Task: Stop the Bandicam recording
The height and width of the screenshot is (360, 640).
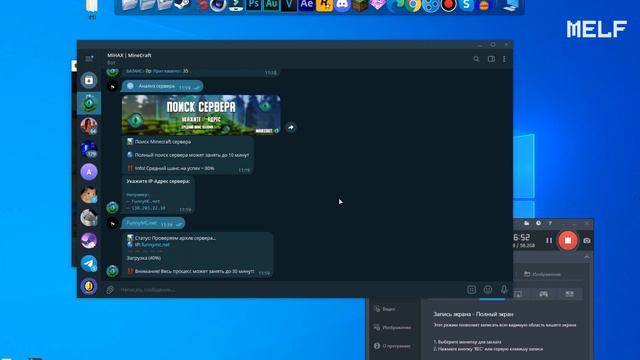Action: [568, 240]
